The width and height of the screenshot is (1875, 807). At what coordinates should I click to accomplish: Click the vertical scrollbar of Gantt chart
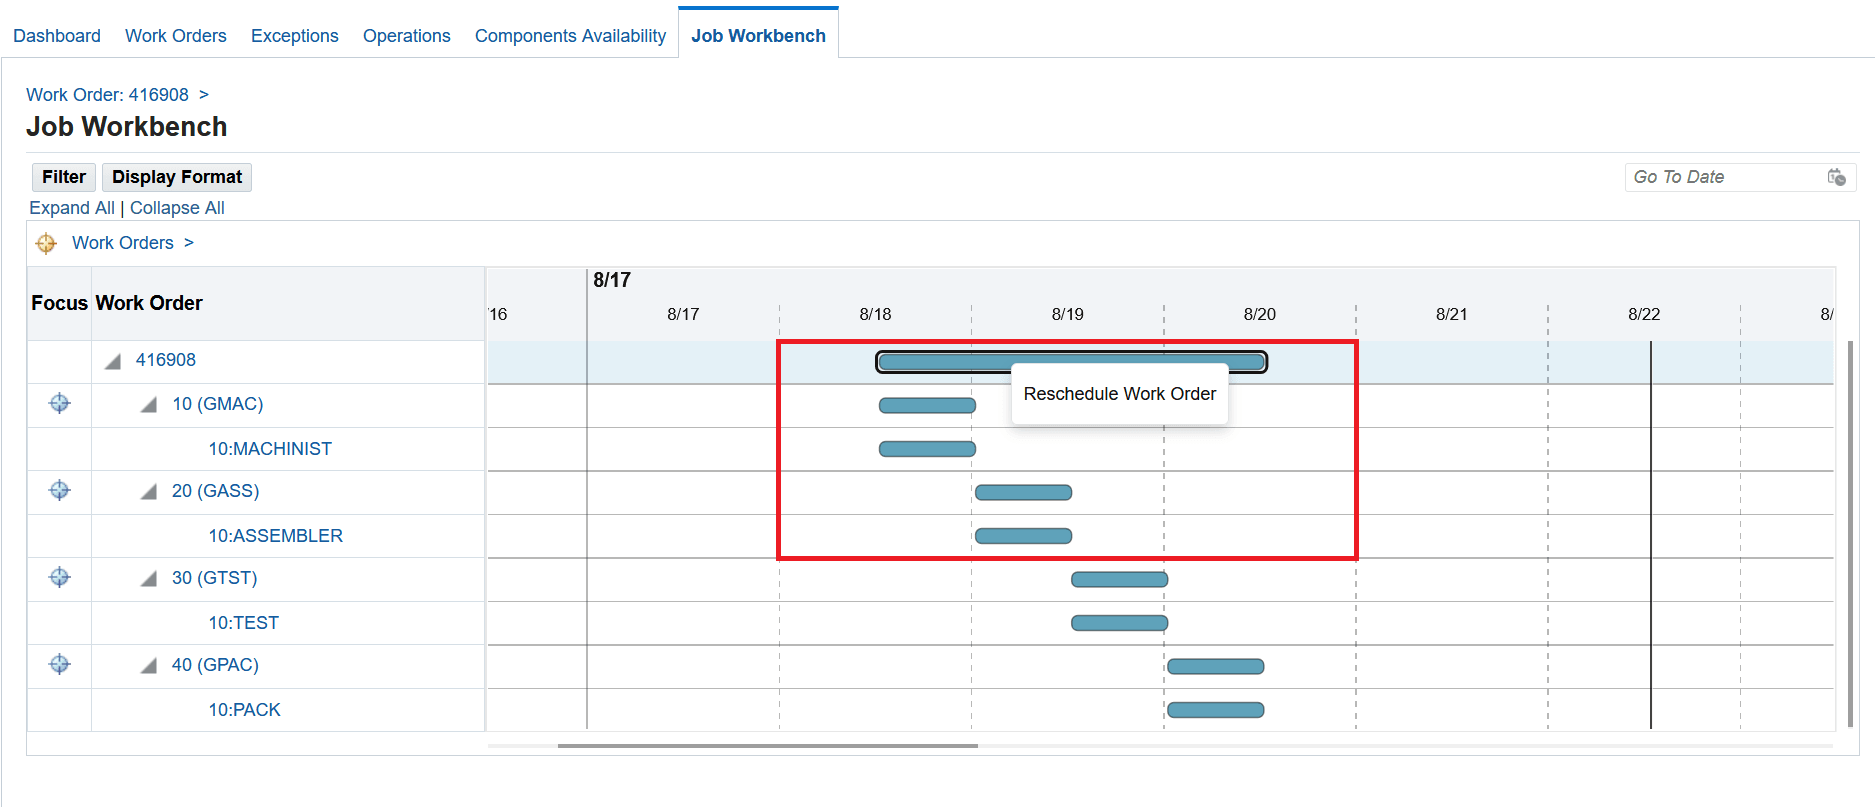(x=1850, y=534)
